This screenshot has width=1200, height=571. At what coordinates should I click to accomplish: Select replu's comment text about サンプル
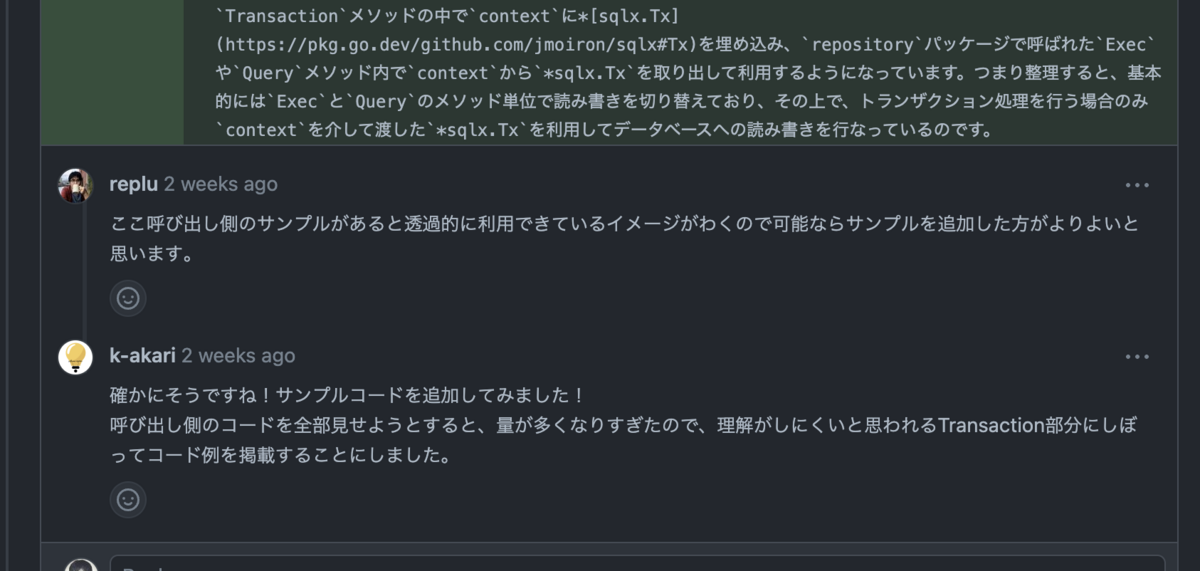coord(625,239)
